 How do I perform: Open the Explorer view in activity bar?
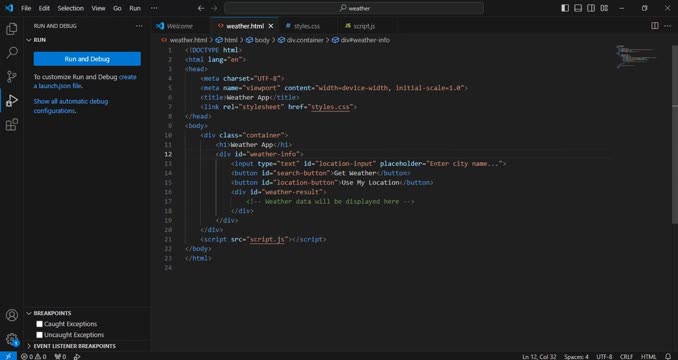(12, 29)
